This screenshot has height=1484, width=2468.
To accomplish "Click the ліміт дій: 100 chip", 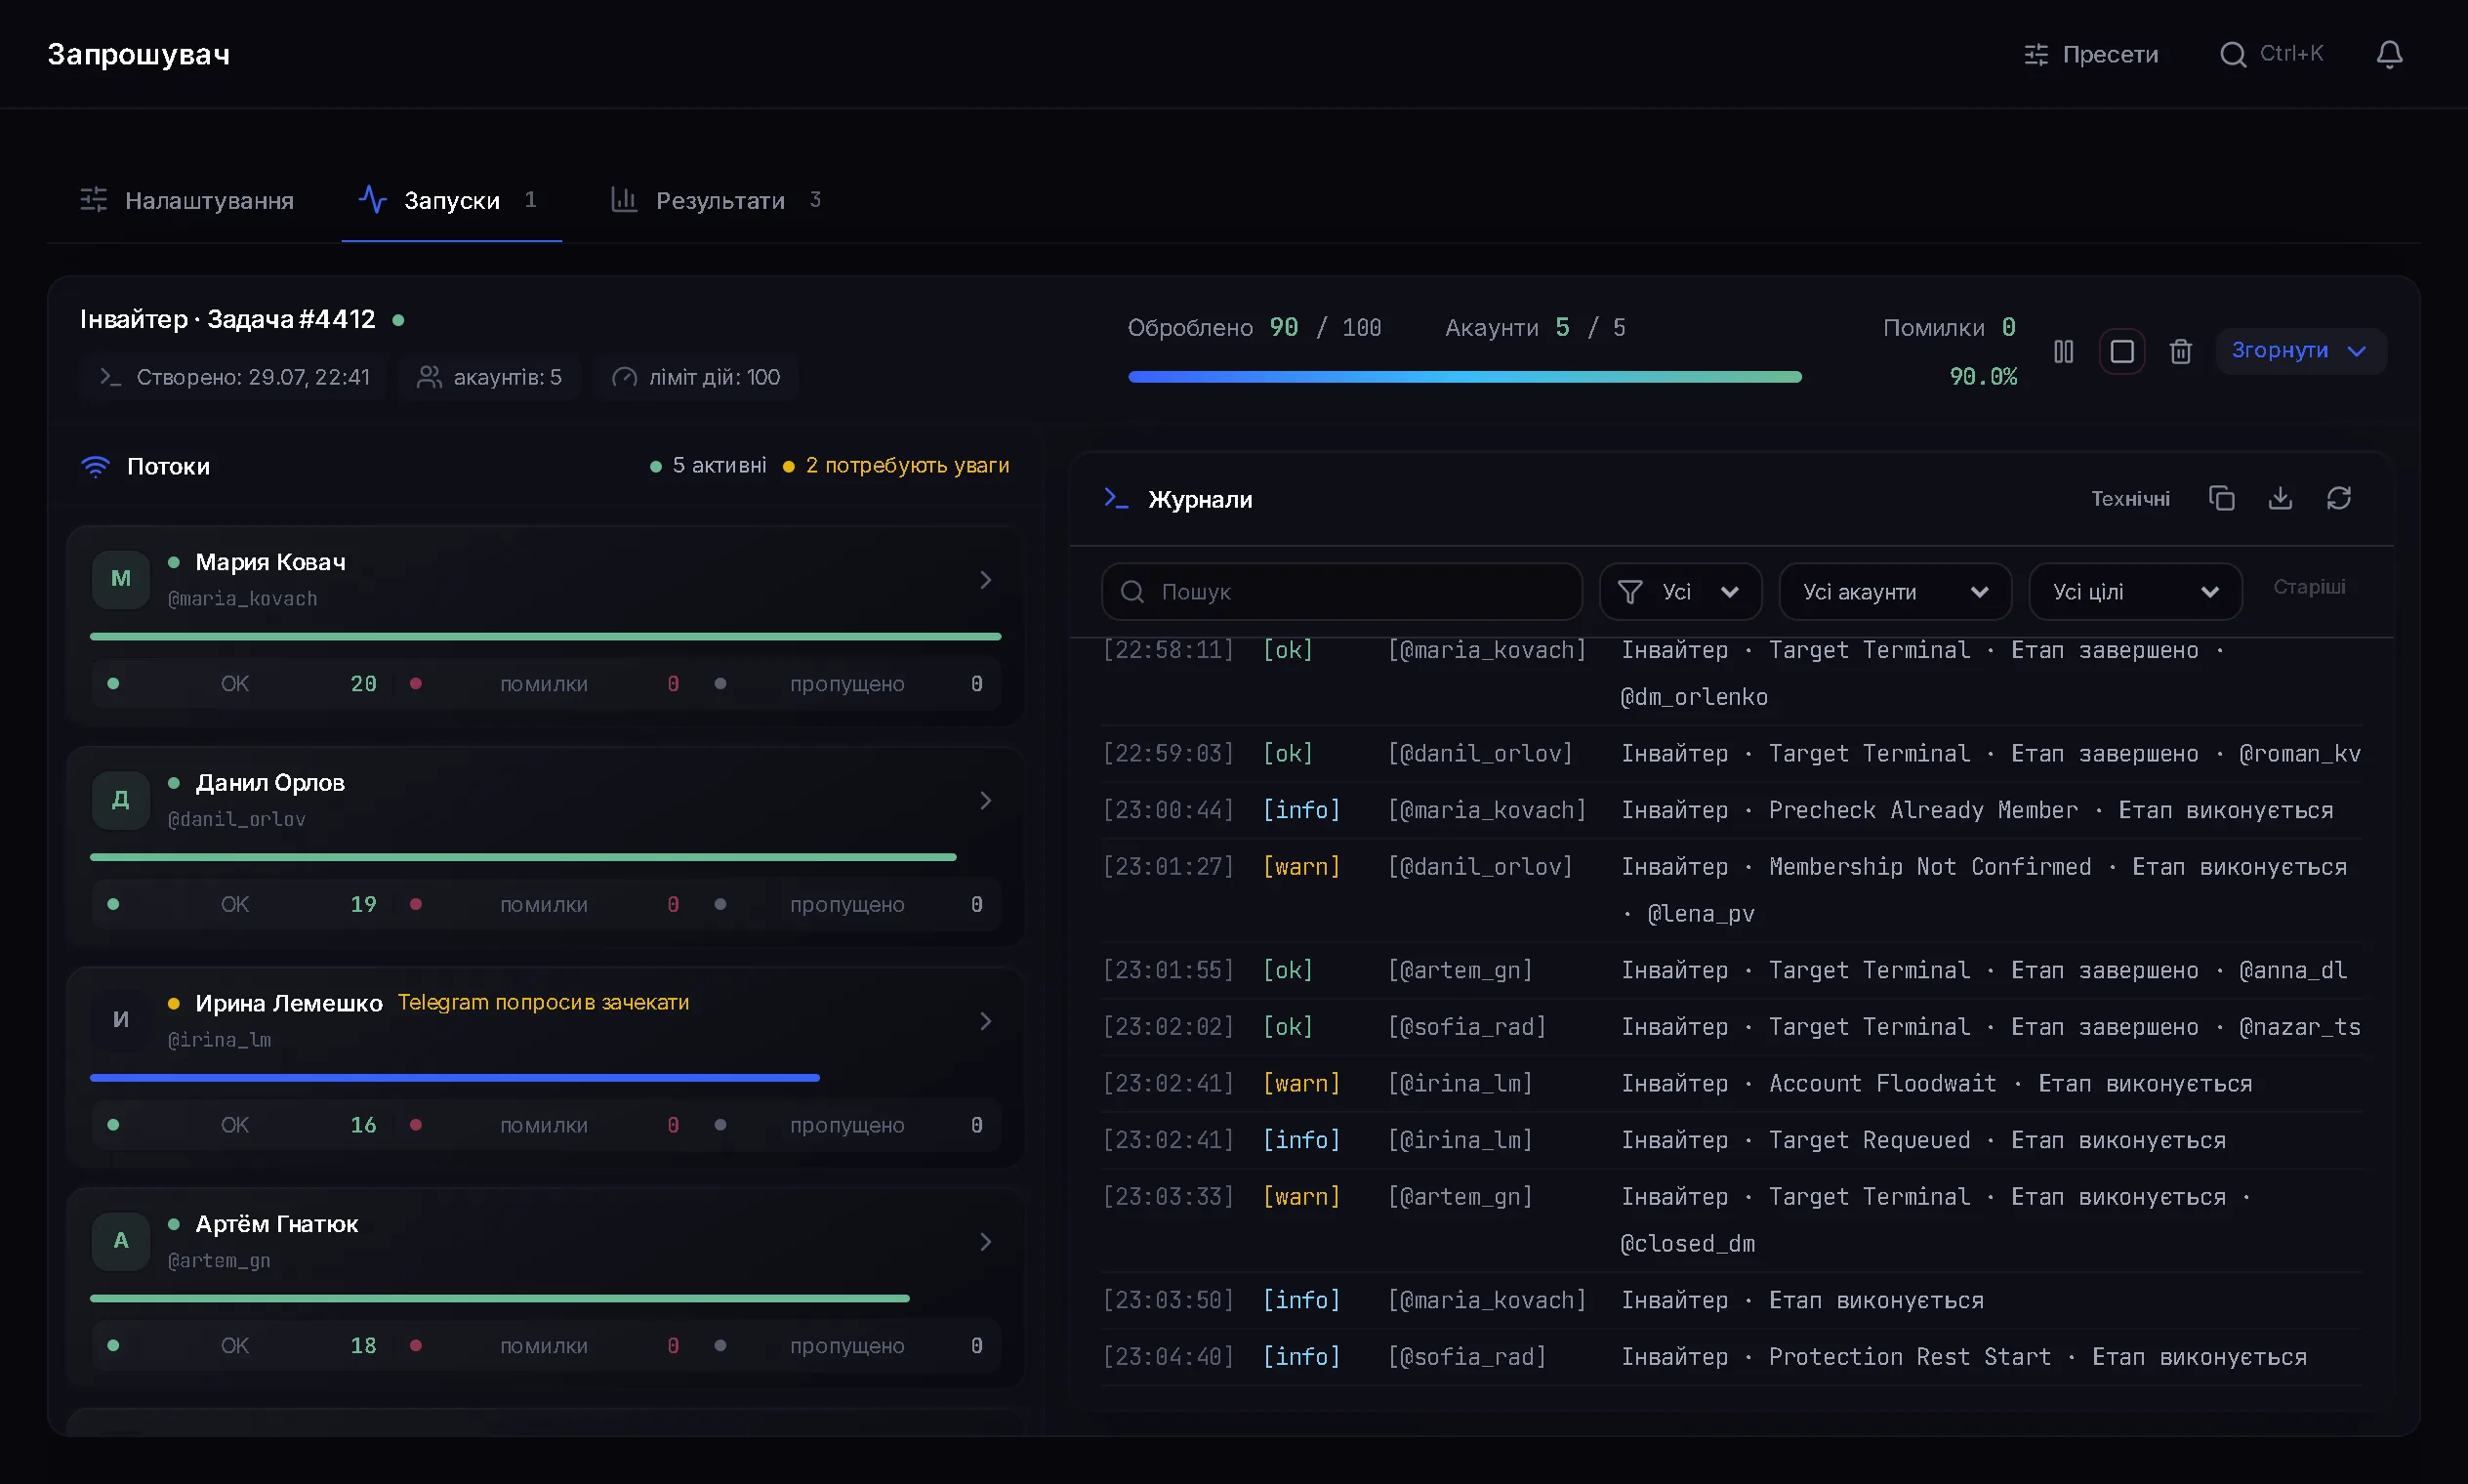I will (x=696, y=377).
